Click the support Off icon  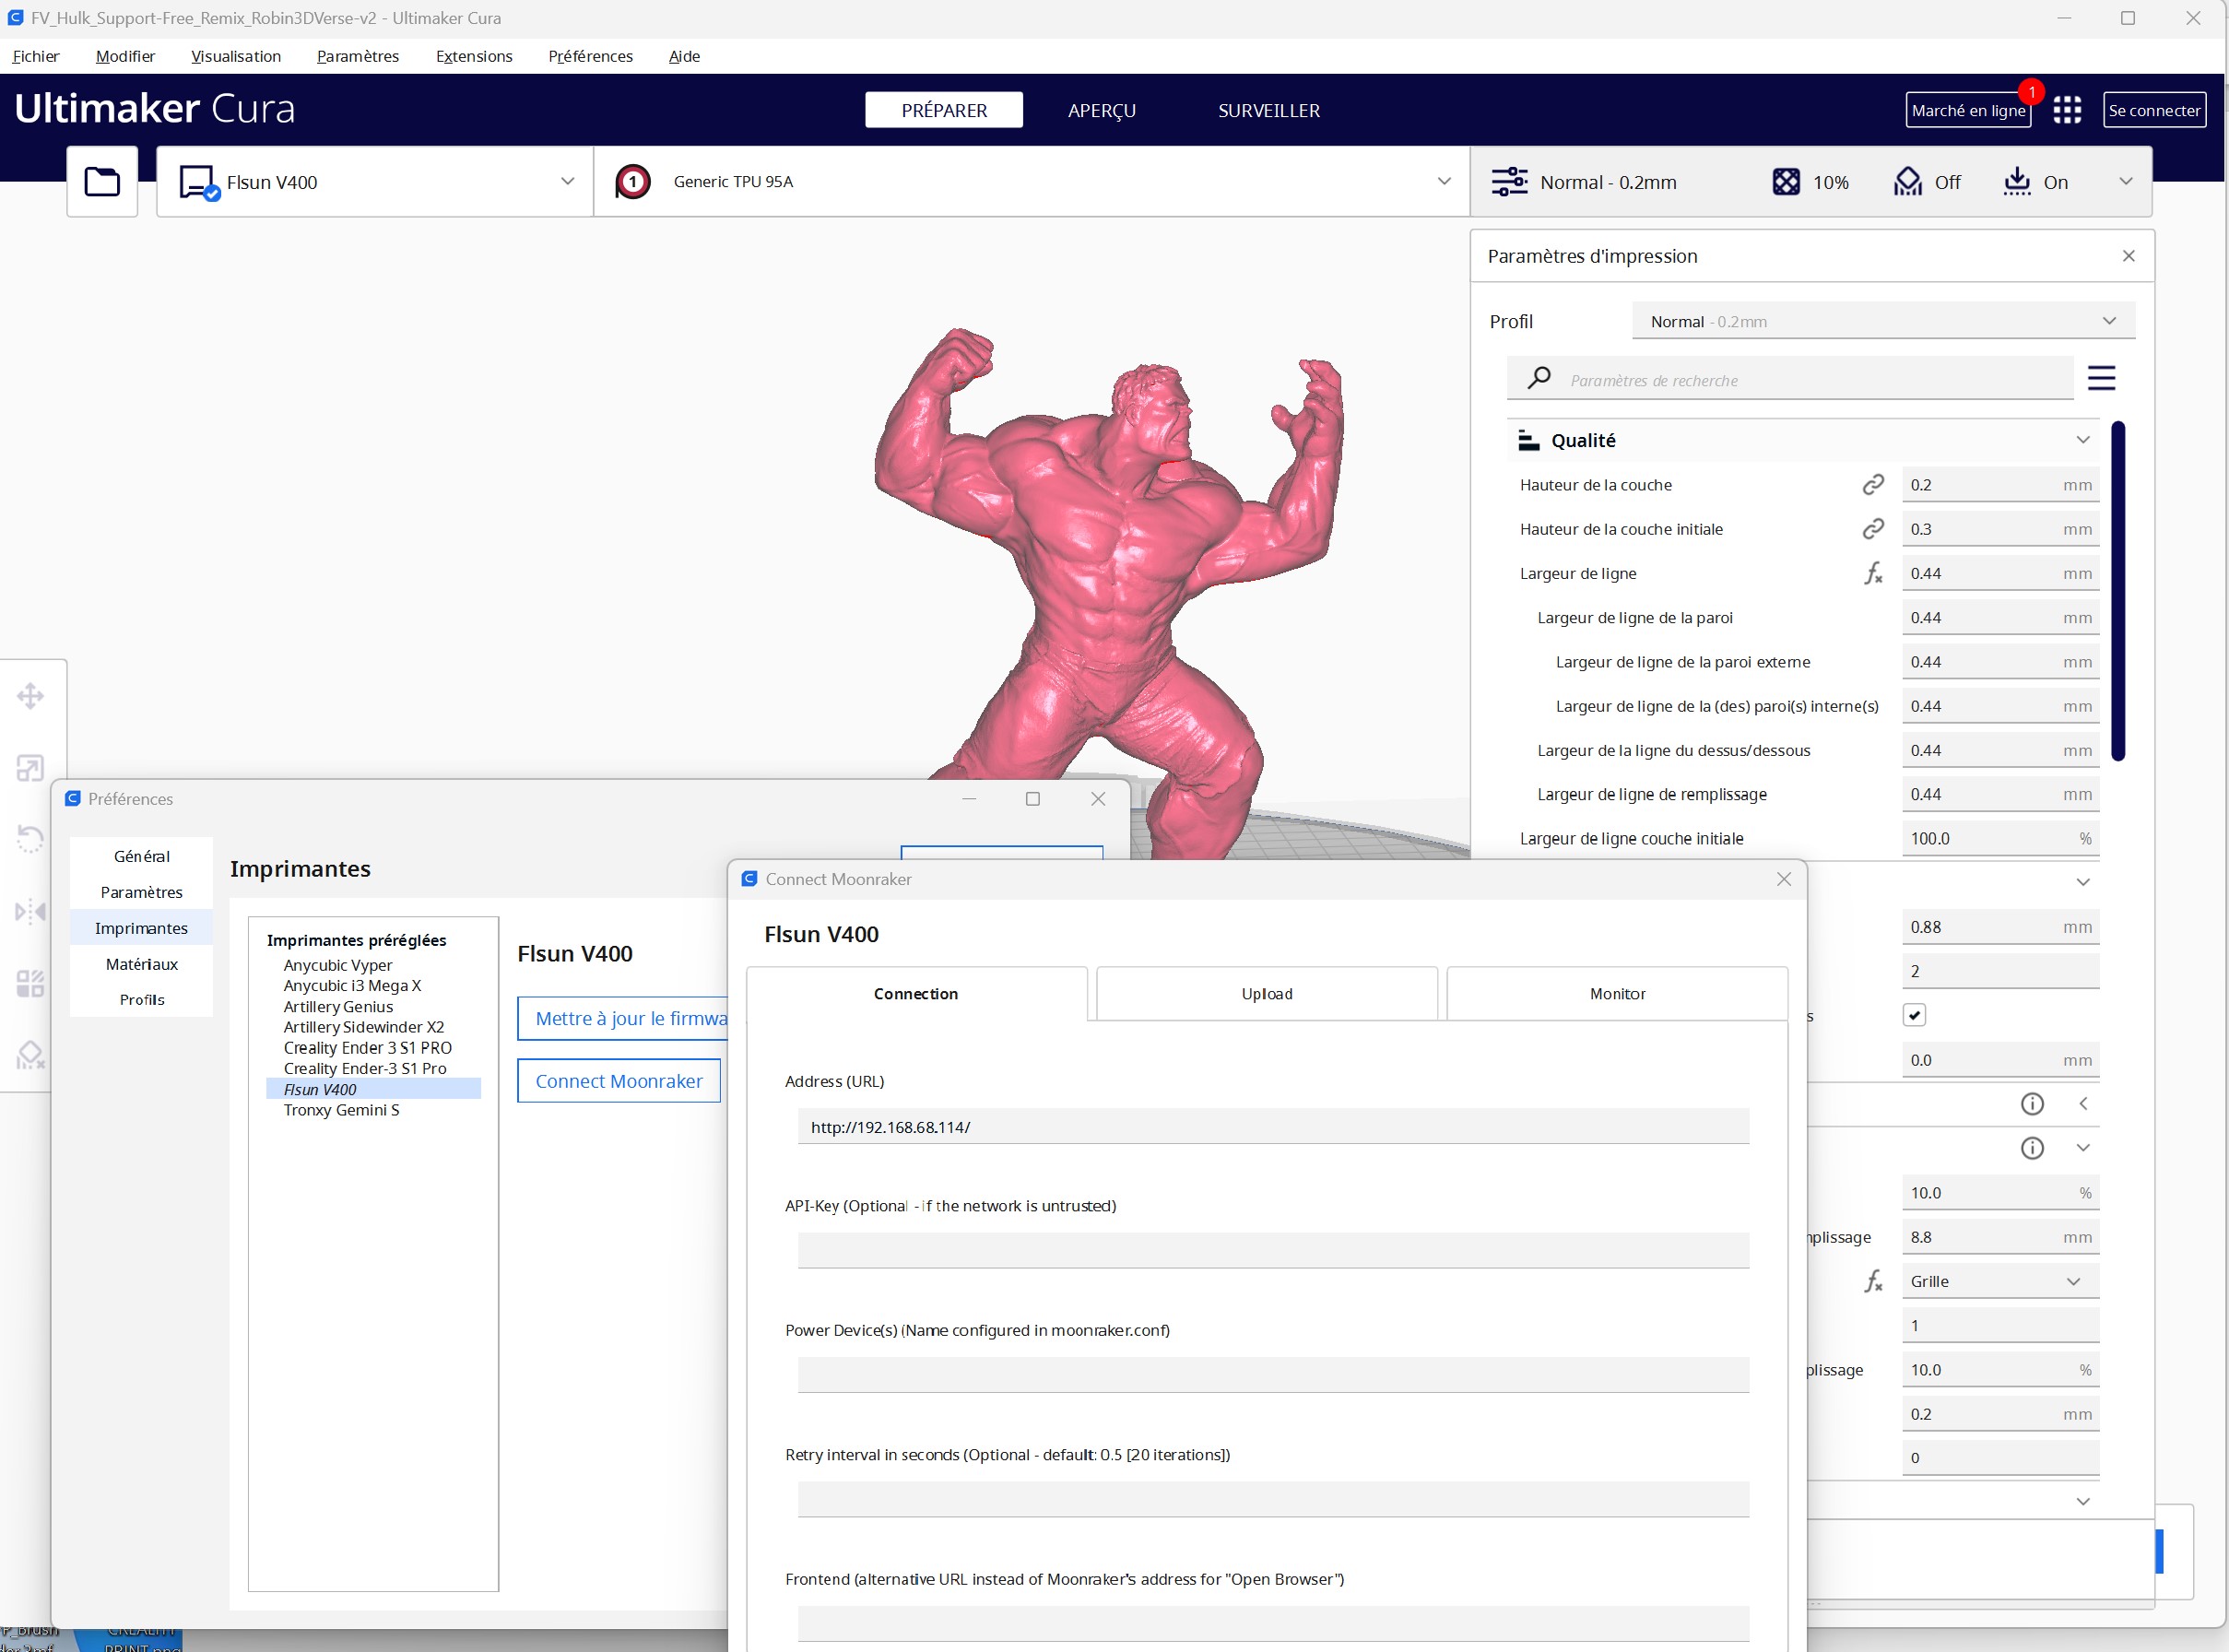click(1908, 182)
